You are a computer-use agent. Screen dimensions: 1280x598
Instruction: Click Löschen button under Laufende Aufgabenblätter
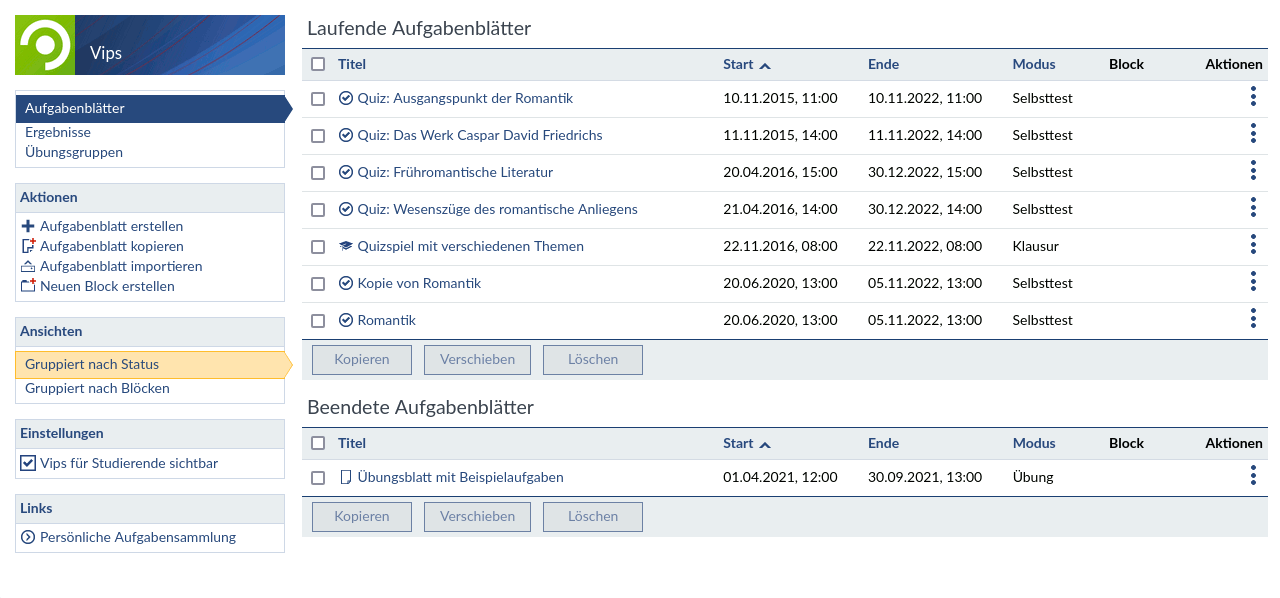tap(593, 360)
